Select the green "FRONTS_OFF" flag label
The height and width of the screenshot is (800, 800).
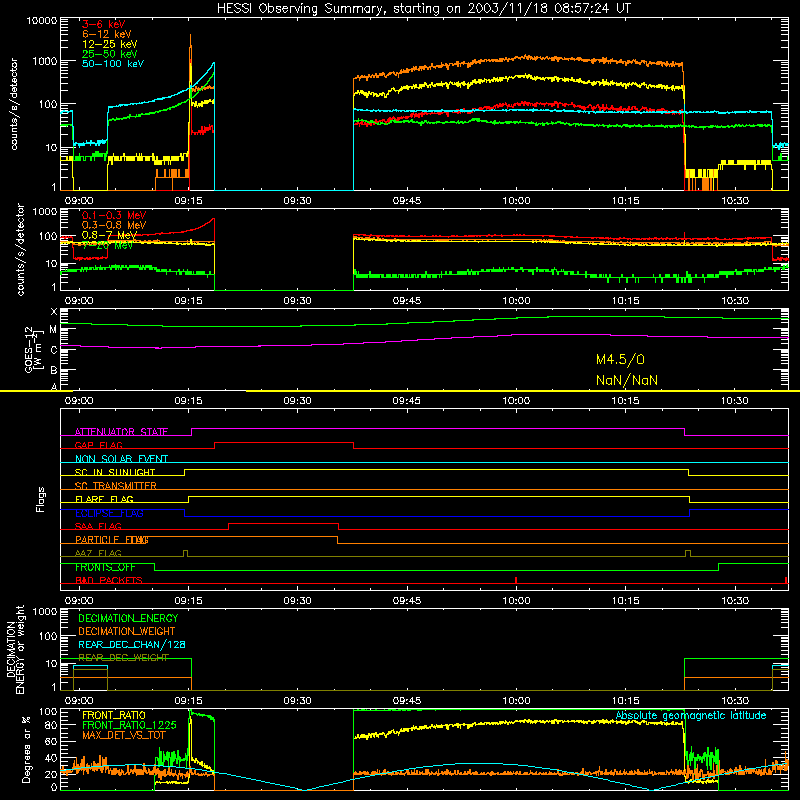click(x=105, y=567)
